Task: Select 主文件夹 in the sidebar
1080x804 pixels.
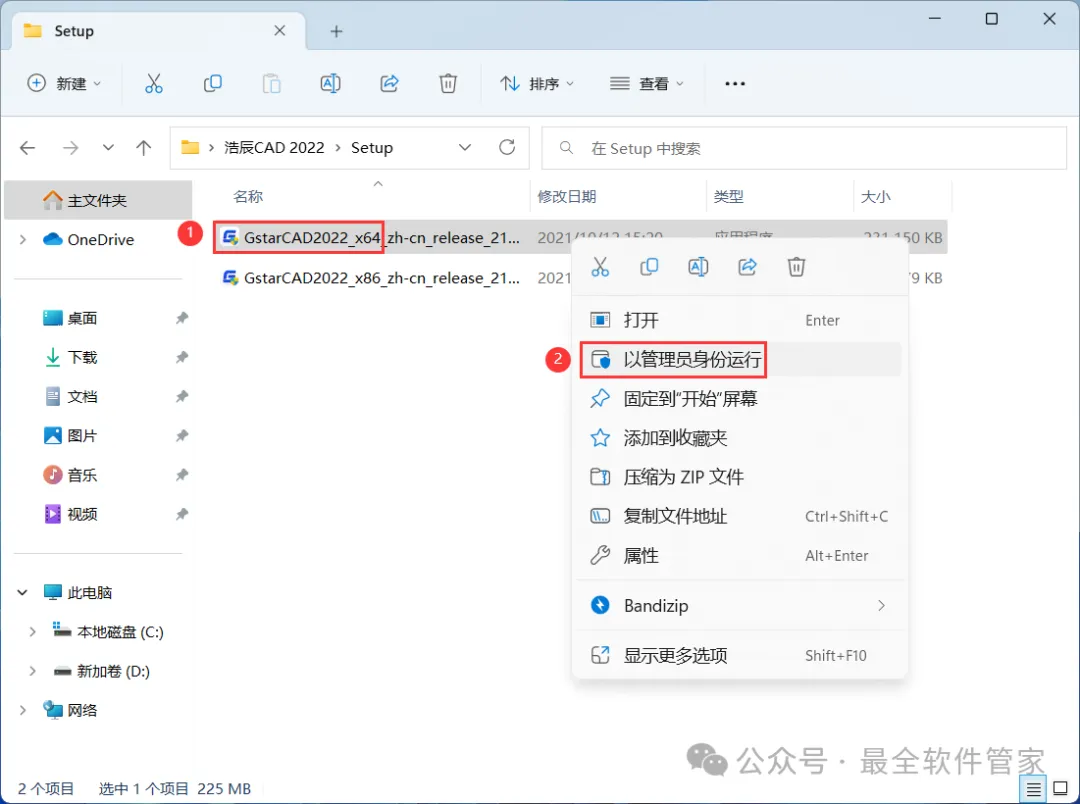Action: 98,200
